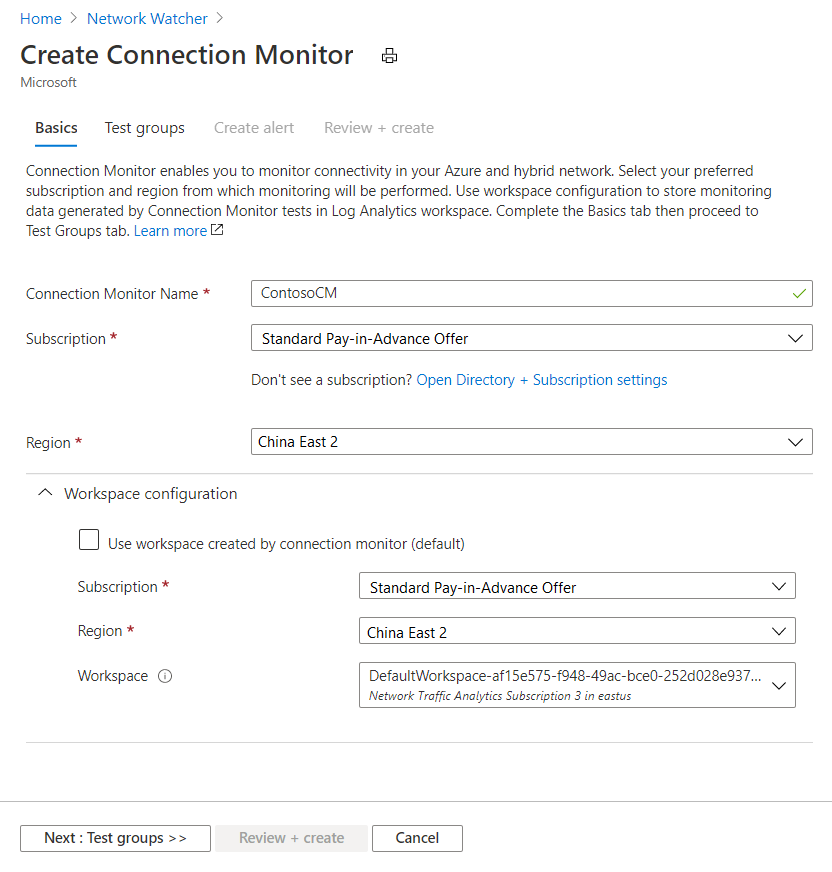832x872 pixels.
Task: Click Next : Test groups button
Action: click(x=115, y=838)
